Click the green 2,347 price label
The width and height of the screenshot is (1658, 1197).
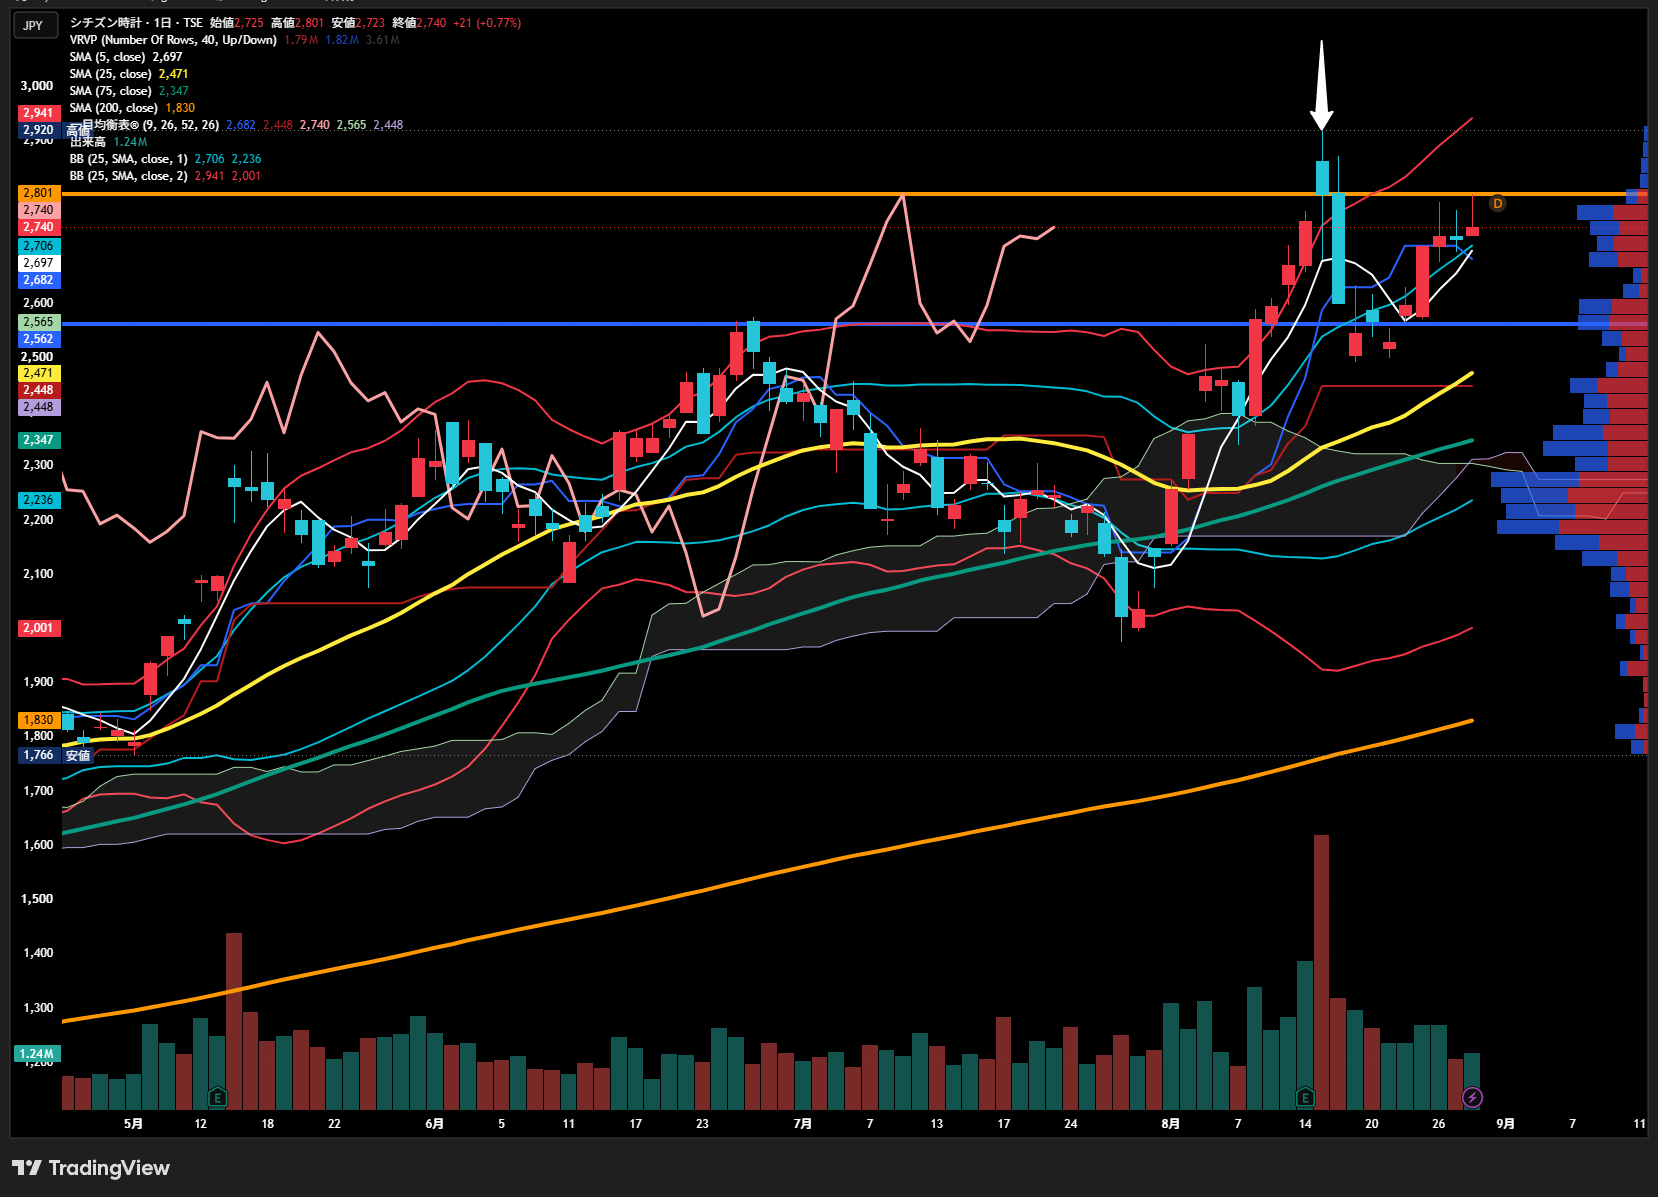pyautogui.click(x=38, y=440)
